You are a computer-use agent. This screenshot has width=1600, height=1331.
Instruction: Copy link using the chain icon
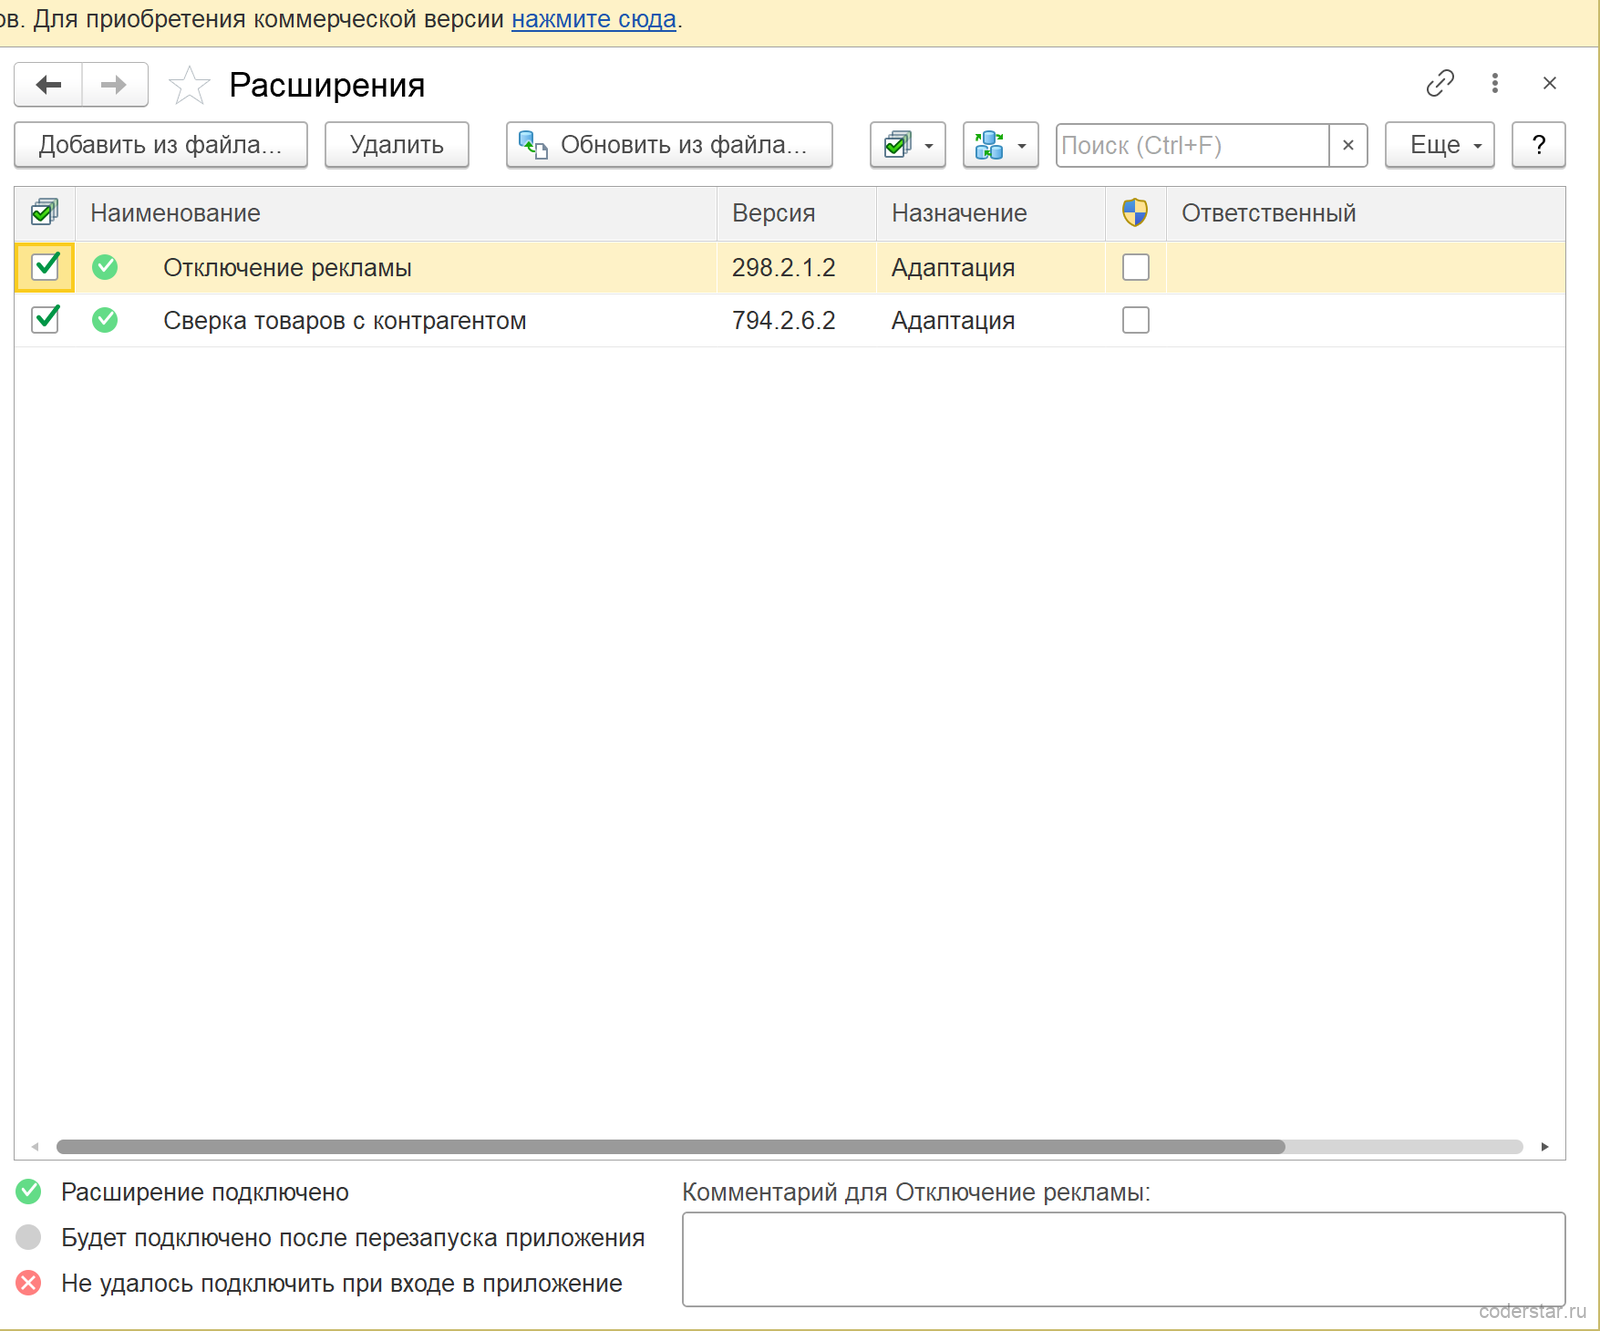(x=1440, y=83)
